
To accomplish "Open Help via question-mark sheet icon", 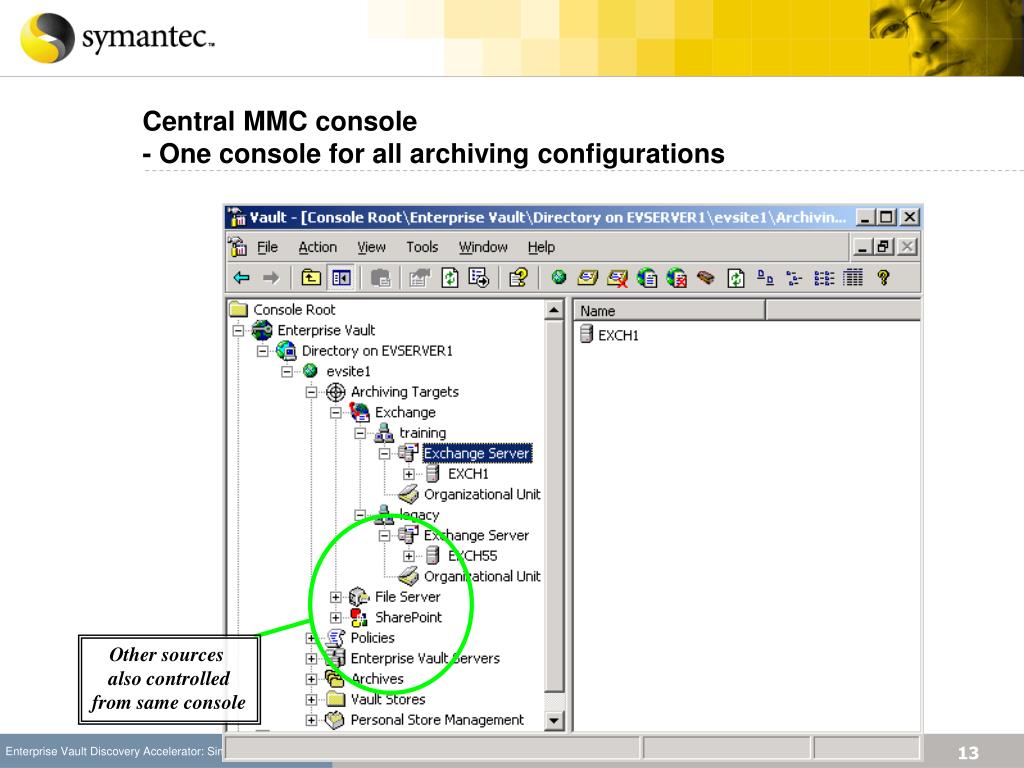I will 519,278.
